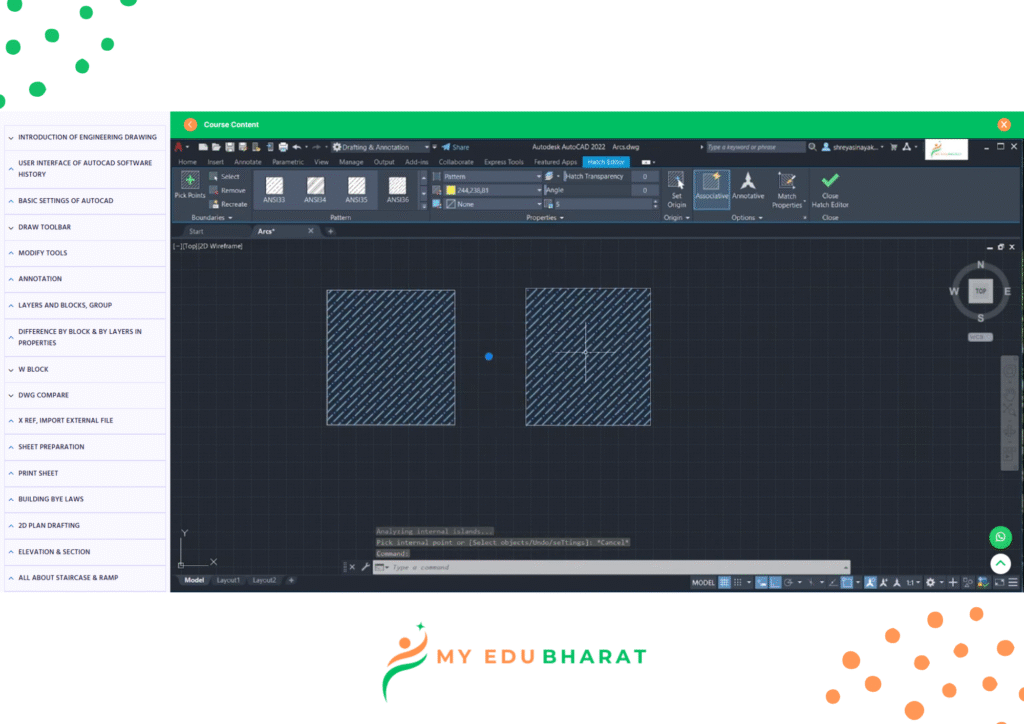Viewport: 1024px width, 724px height.
Task: Open the hatch type Pattern dropdown
Action: tap(492, 176)
